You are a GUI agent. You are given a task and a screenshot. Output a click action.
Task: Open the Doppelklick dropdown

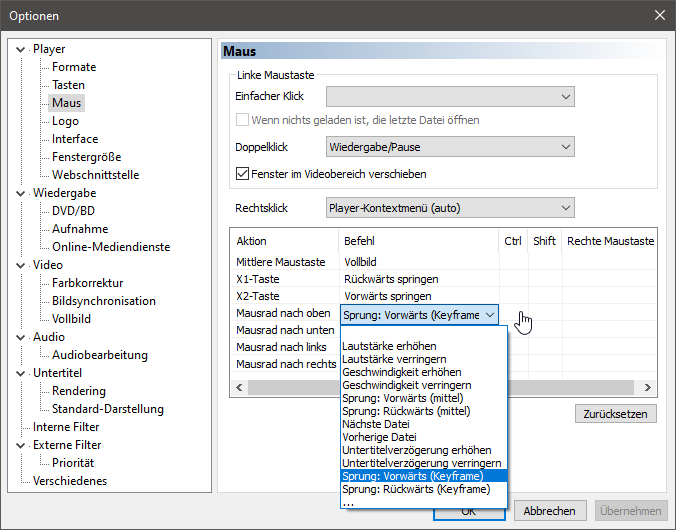[450, 147]
